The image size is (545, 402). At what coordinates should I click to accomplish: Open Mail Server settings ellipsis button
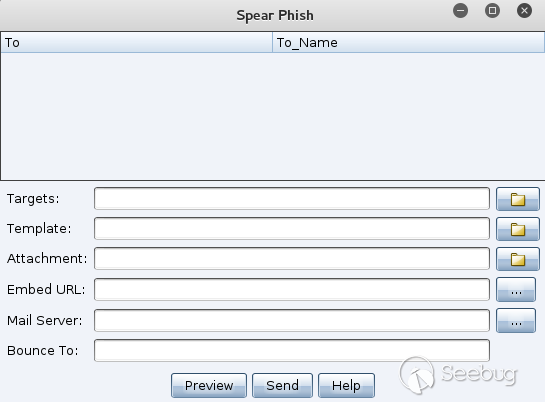coord(516,320)
